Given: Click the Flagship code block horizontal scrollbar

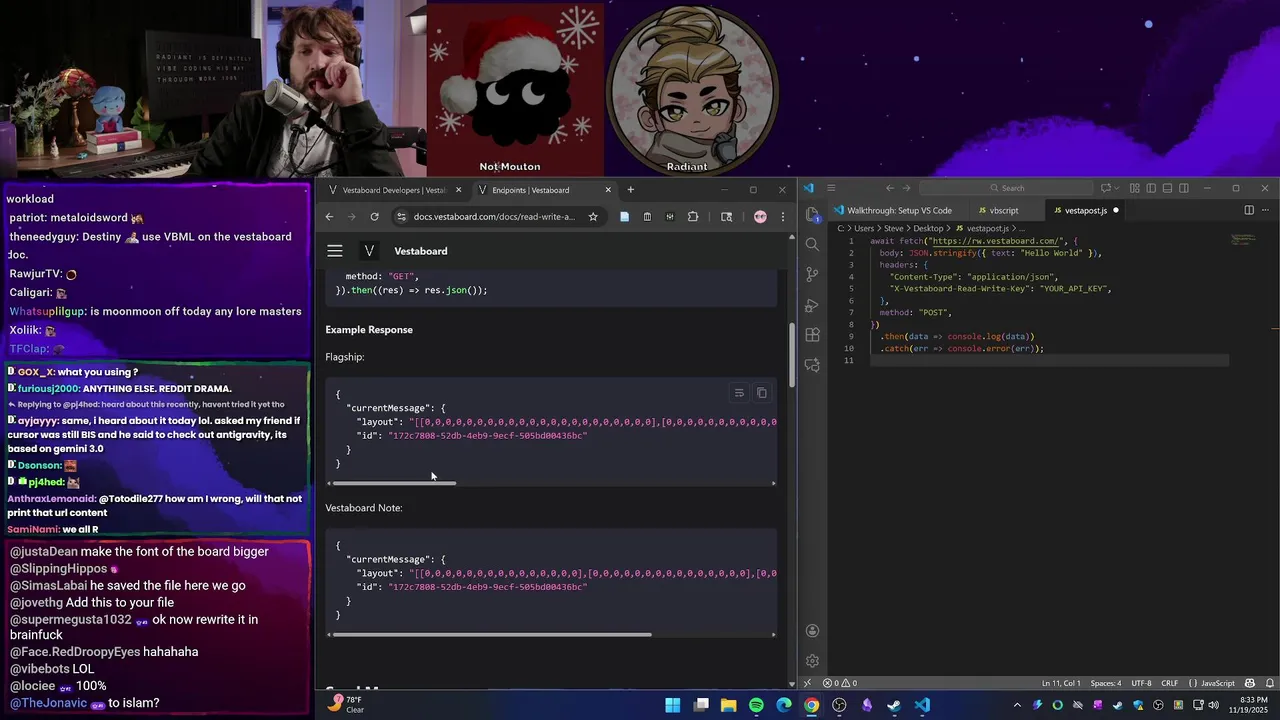Looking at the screenshot, I should coord(393,483).
